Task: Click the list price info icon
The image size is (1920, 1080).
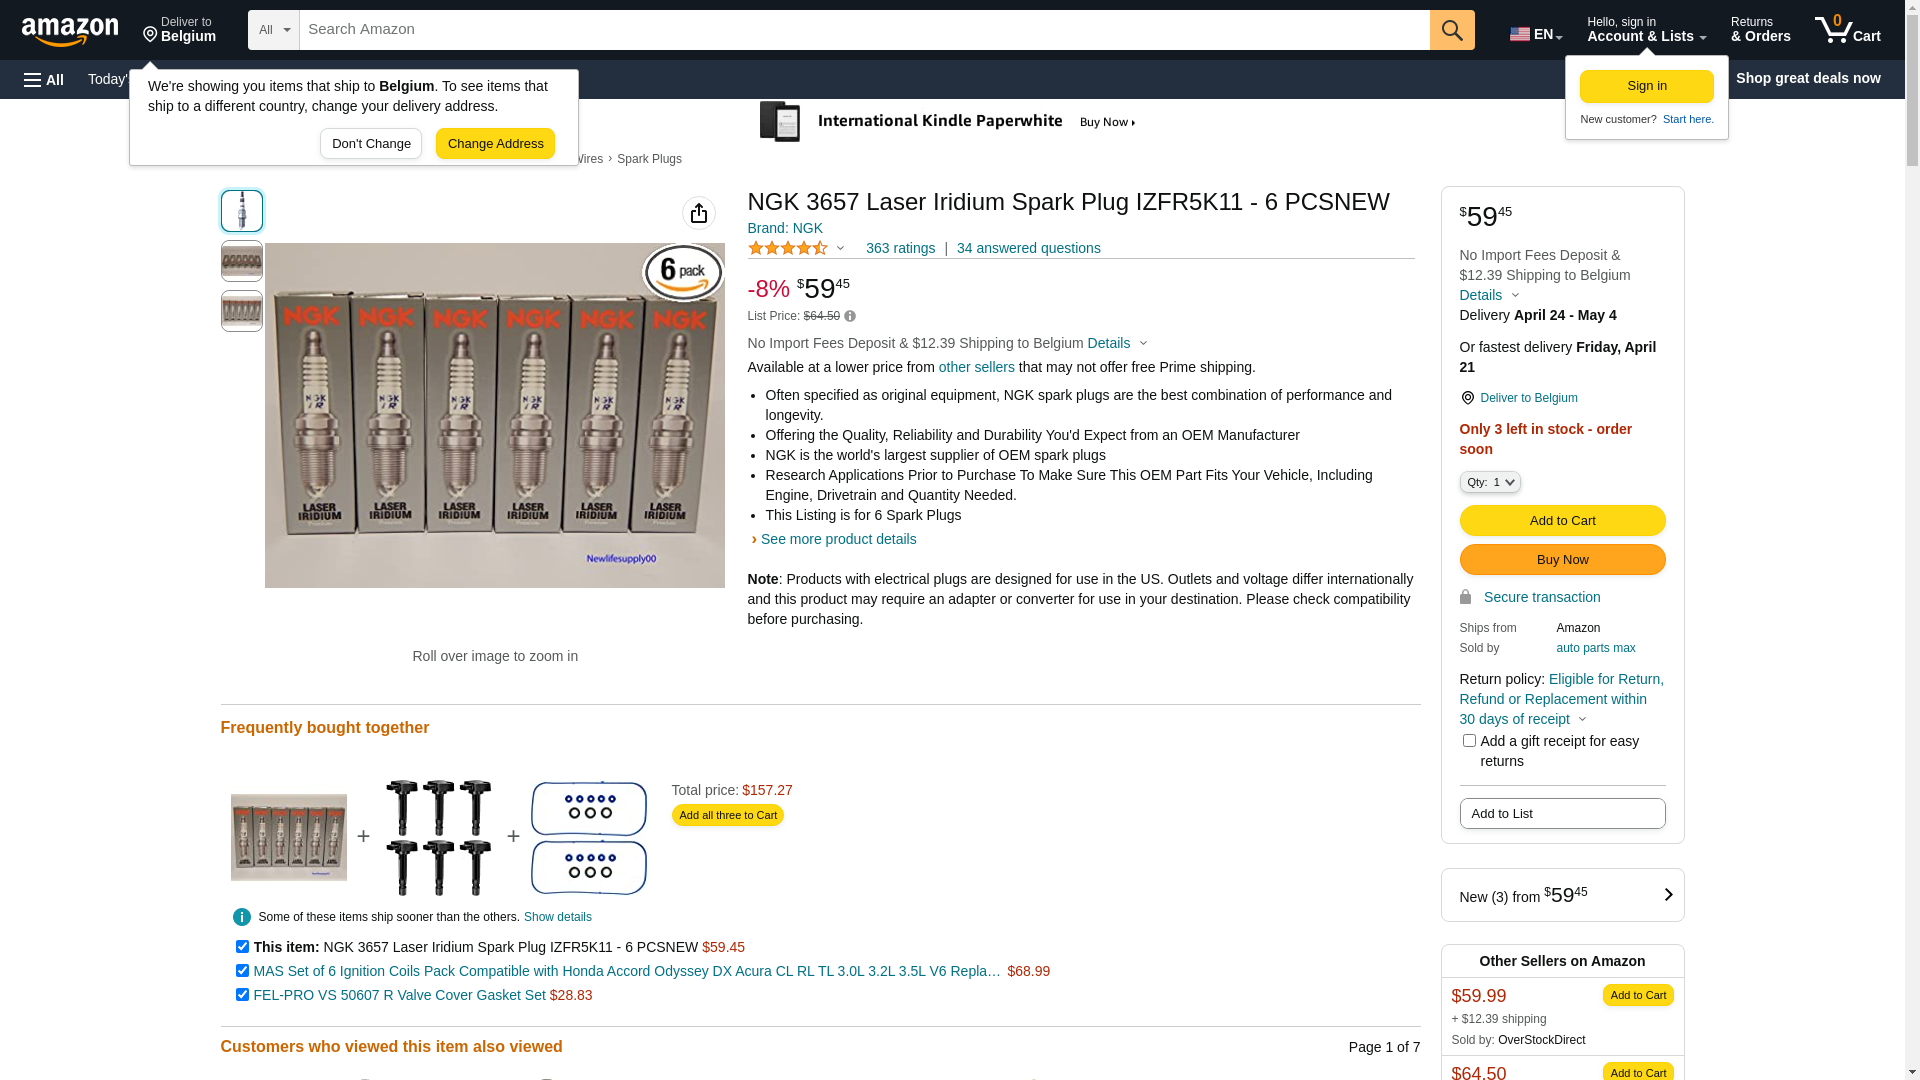Action: pos(850,316)
